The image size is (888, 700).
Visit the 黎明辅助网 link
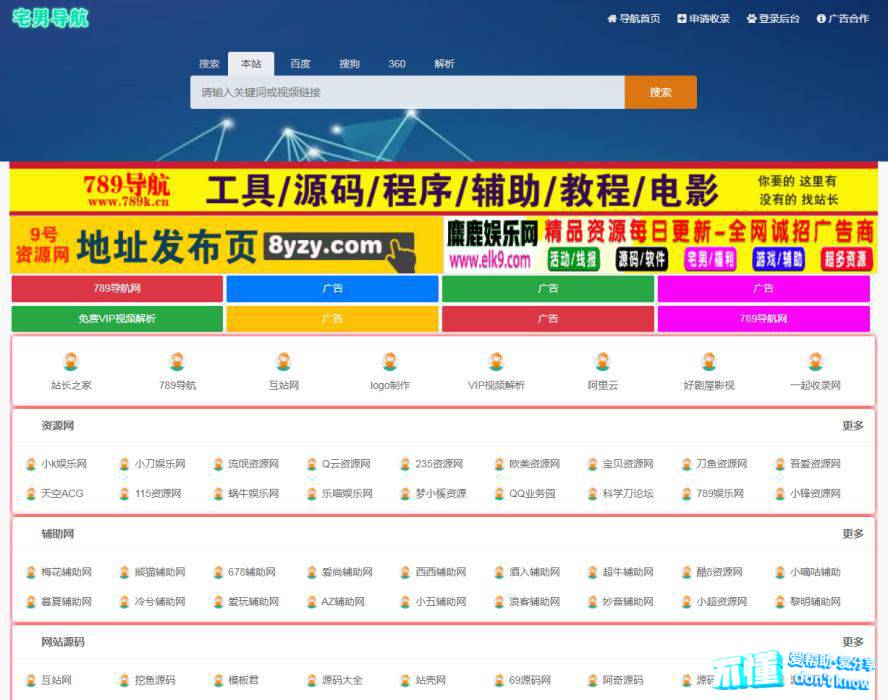coord(816,601)
